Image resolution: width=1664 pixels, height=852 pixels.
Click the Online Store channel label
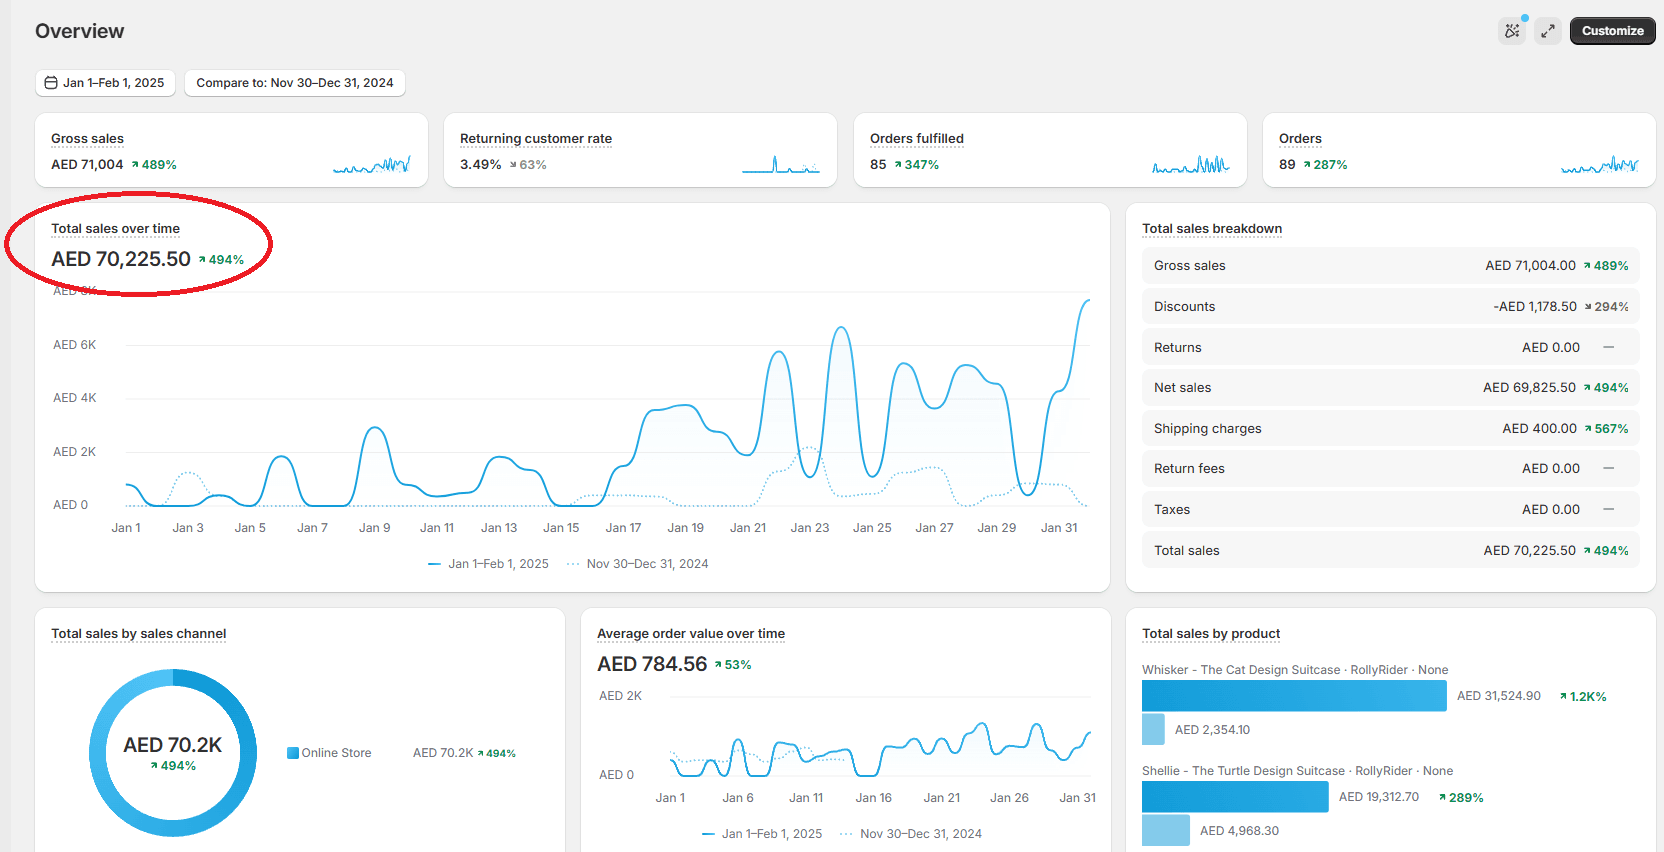(336, 753)
